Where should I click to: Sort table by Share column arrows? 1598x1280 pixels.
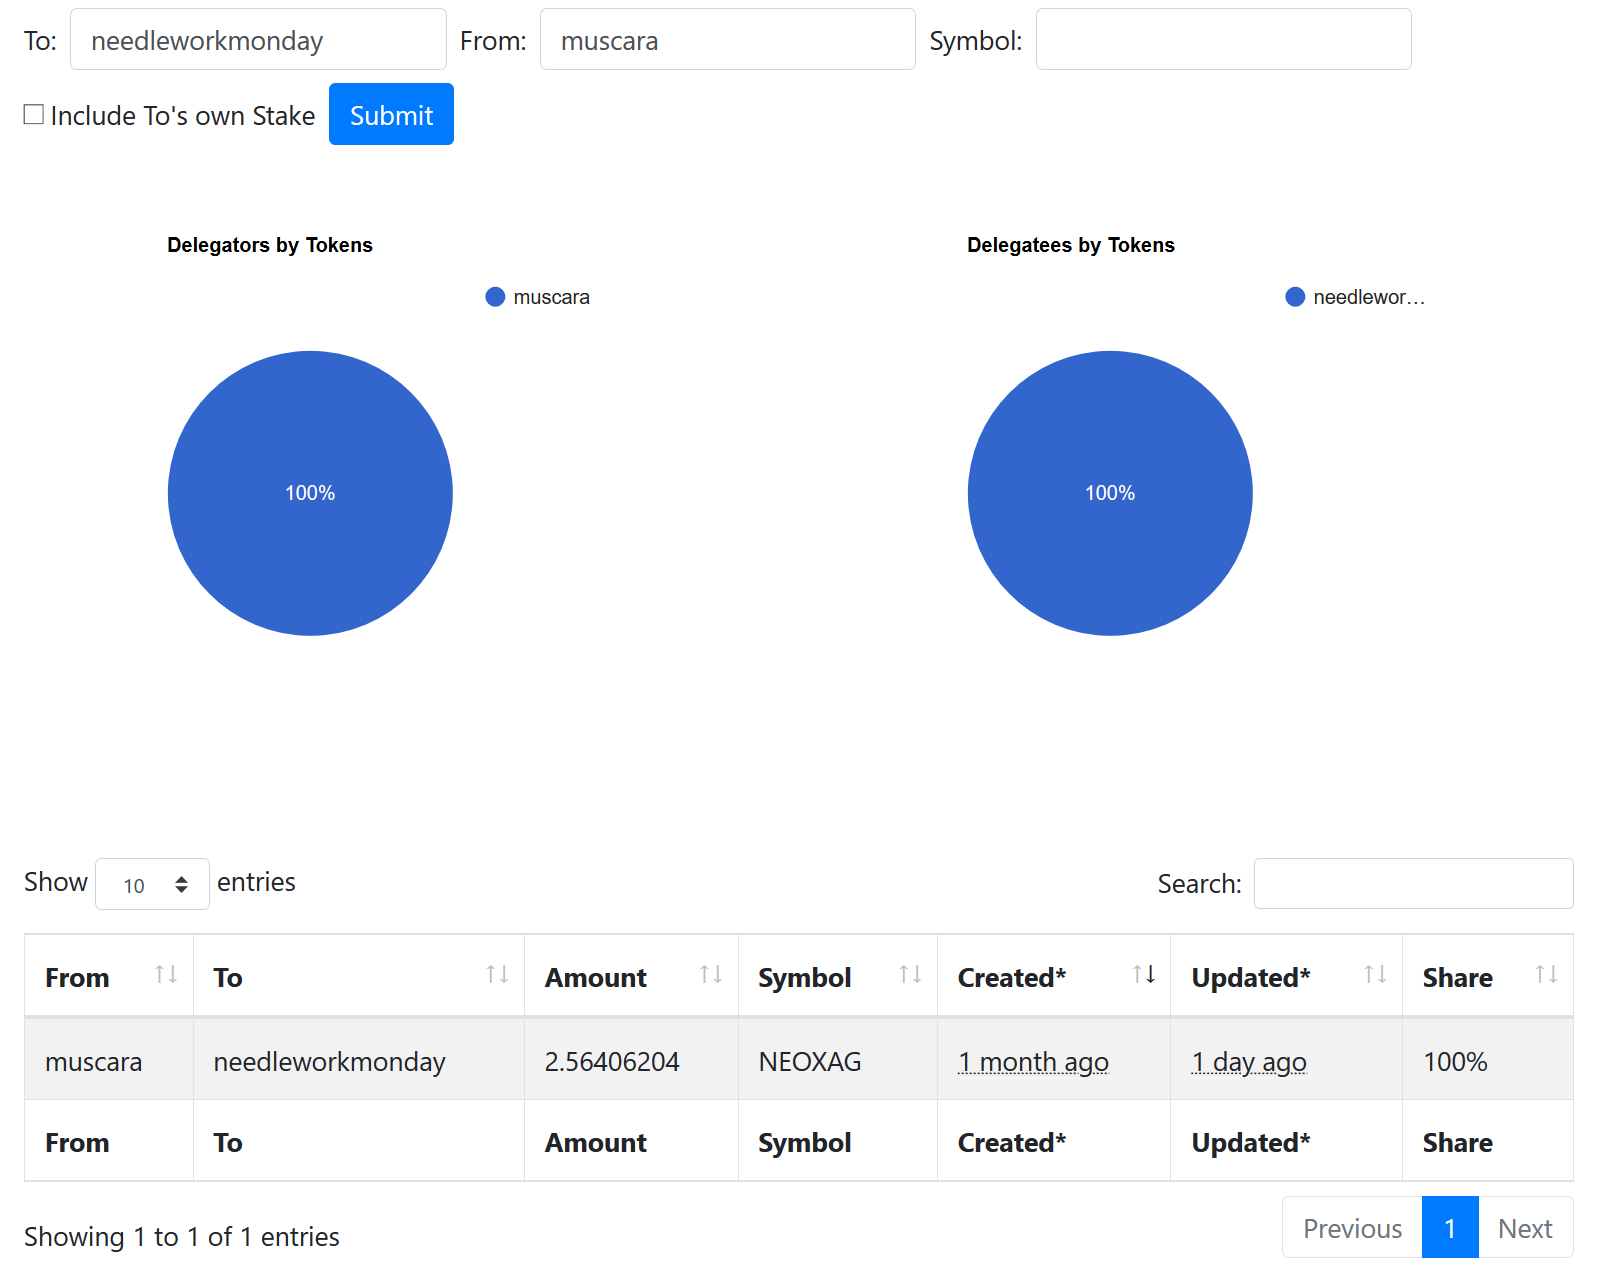pyautogui.click(x=1546, y=975)
